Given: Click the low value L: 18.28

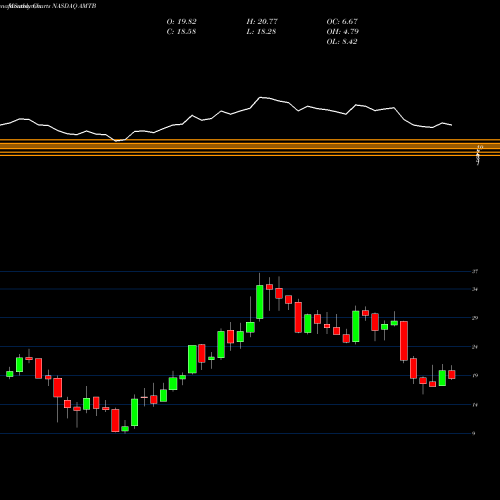Looking at the screenshot, I should coord(261,32).
